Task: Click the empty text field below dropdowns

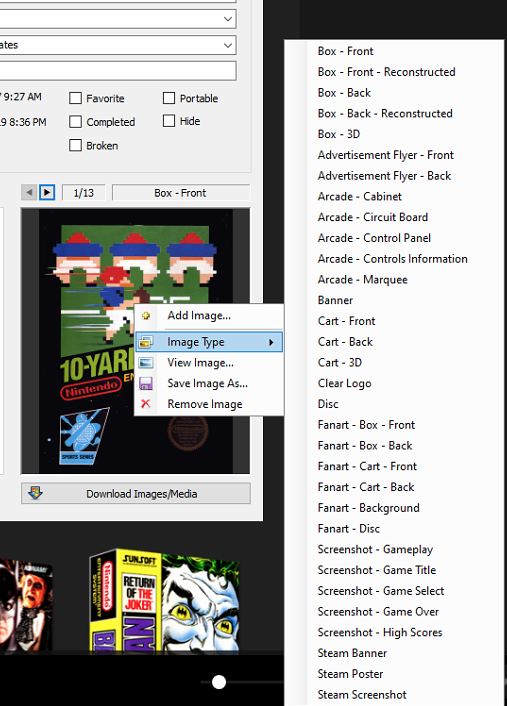Action: tap(118, 71)
